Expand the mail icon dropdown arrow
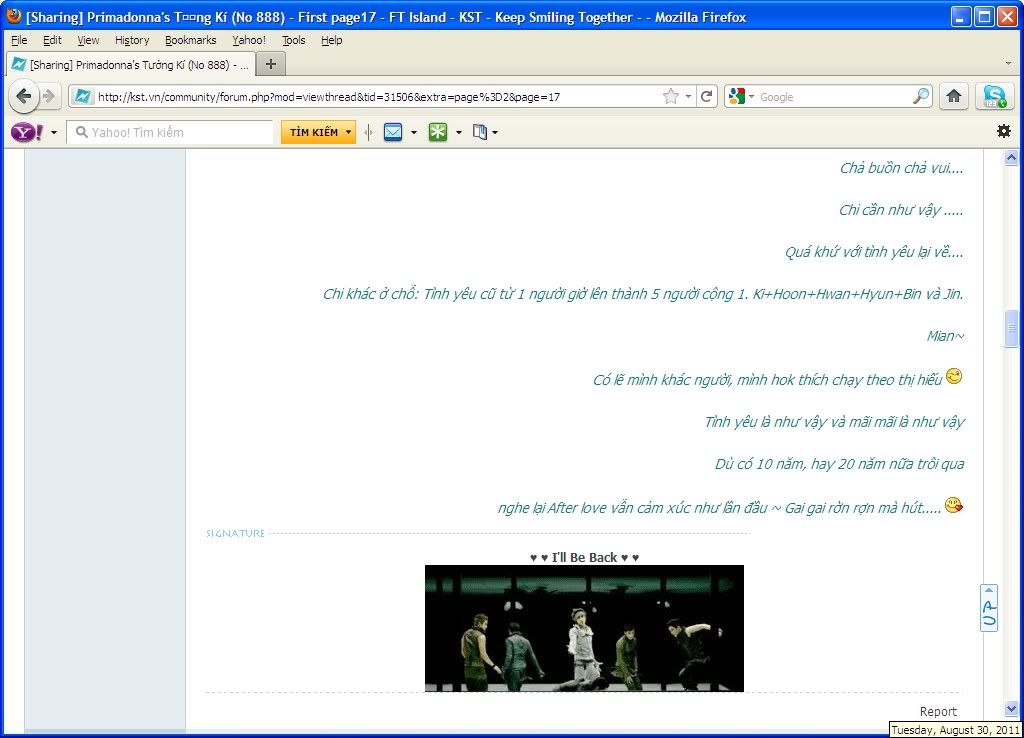 (x=414, y=133)
